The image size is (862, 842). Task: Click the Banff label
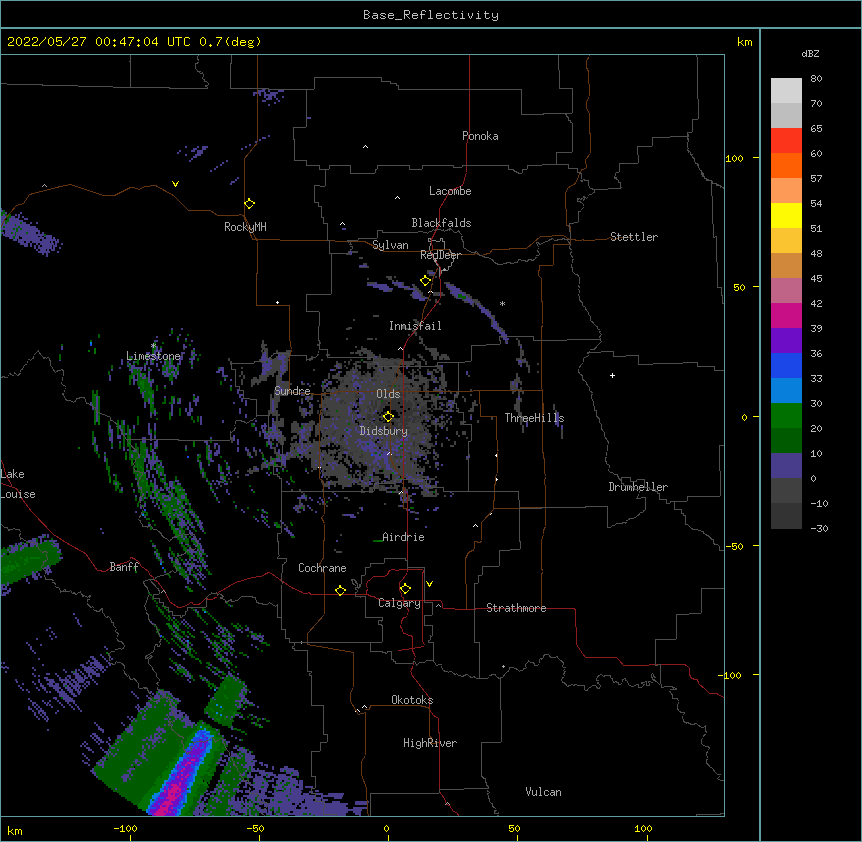[x=124, y=567]
